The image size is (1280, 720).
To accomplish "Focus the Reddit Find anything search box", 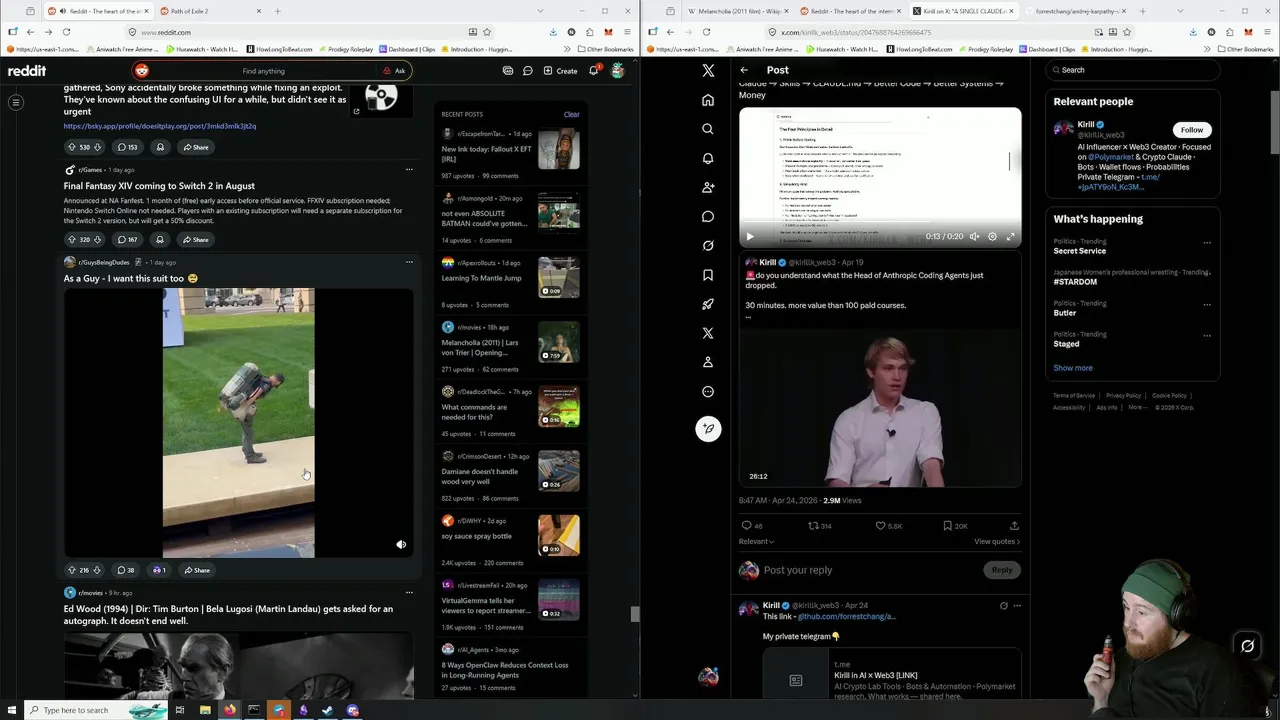I will pyautogui.click(x=263, y=71).
